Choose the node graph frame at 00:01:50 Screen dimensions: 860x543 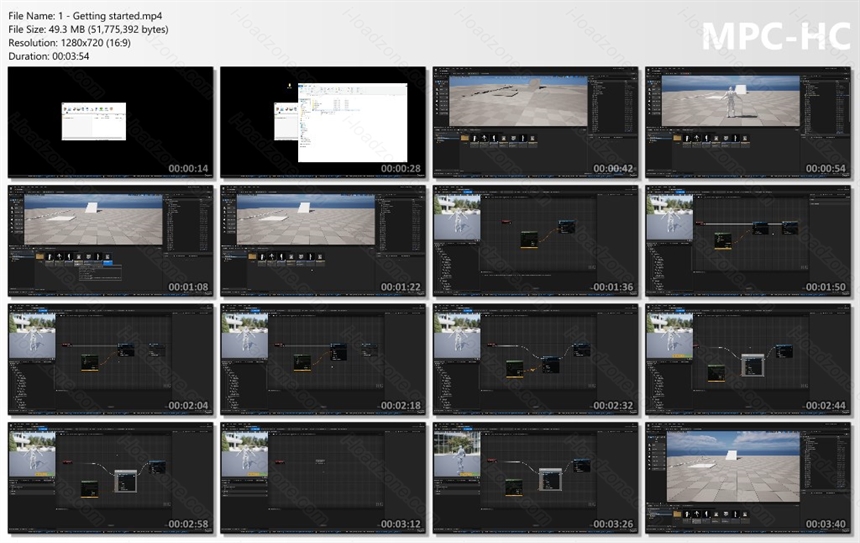[x=748, y=241]
